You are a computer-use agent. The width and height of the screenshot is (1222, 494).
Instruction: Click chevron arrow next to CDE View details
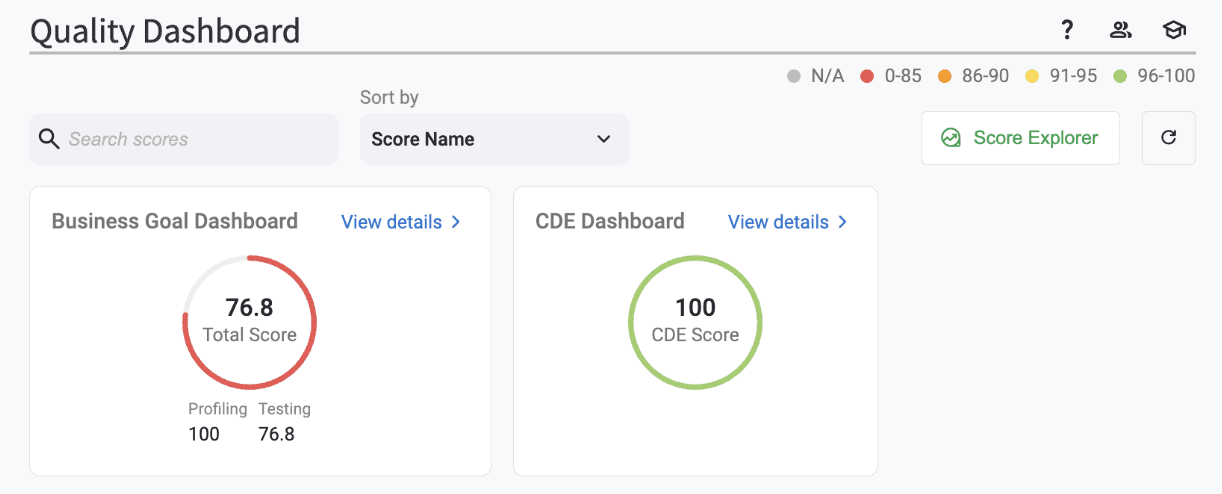[x=842, y=222]
